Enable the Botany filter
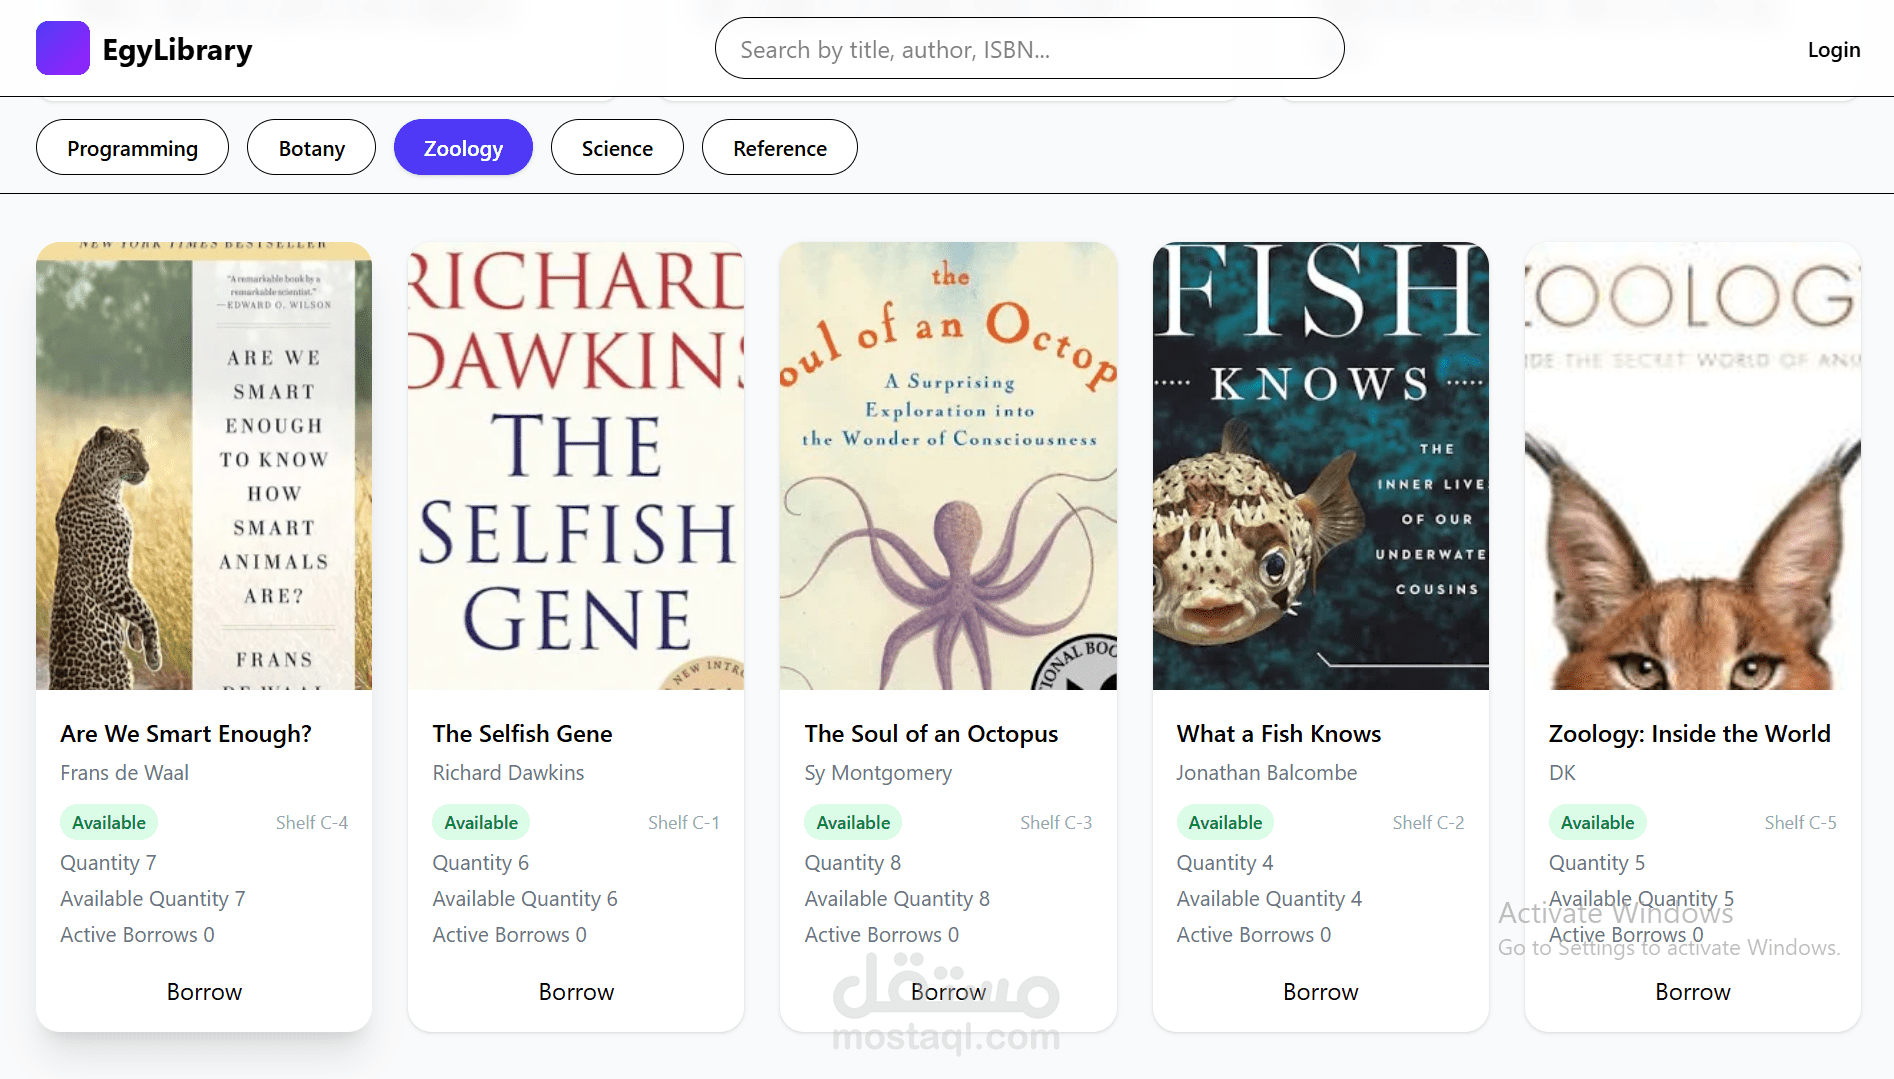Screen dimensions: 1894x1079 coord(311,147)
